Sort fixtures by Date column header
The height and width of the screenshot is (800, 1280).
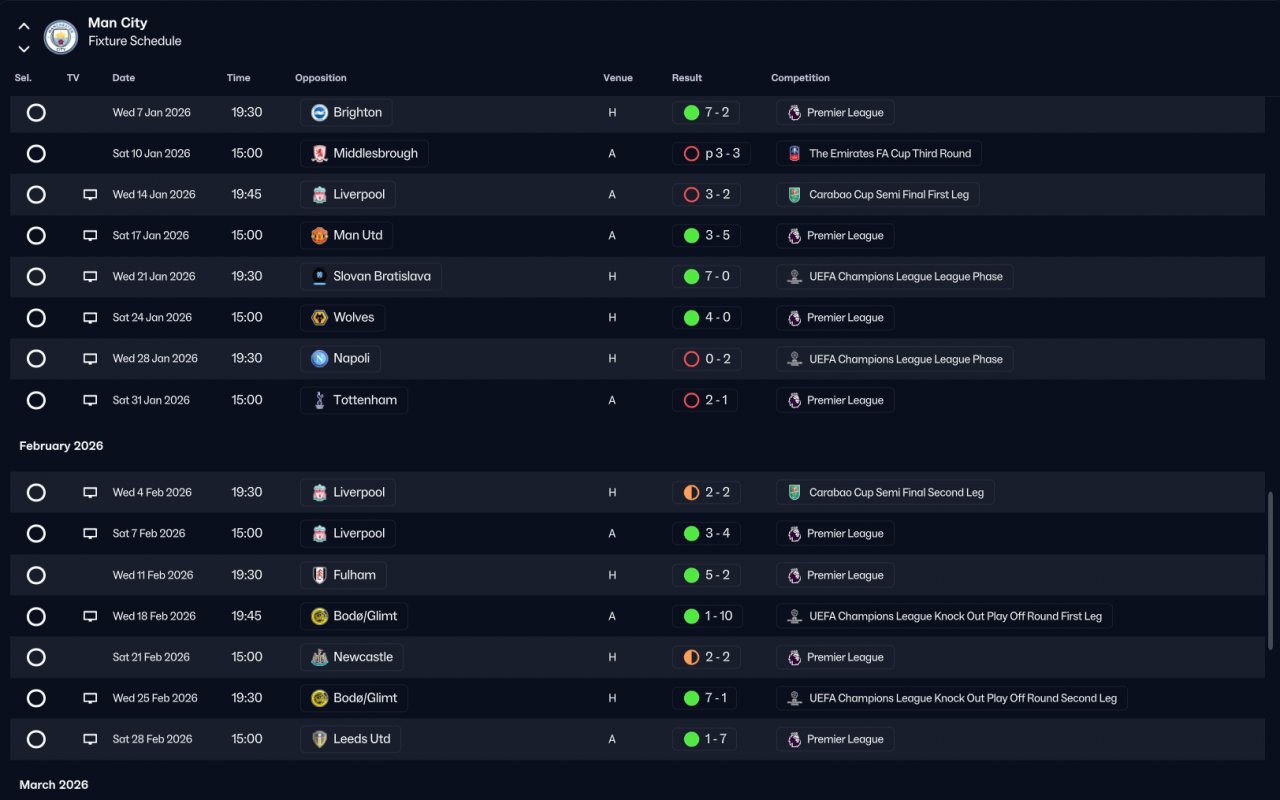click(x=124, y=78)
